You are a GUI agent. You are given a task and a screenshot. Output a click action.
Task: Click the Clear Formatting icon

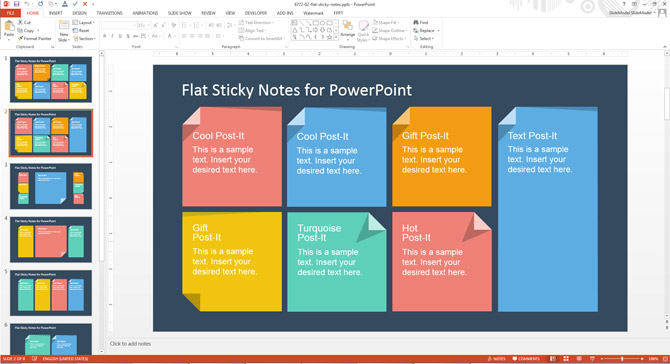tap(173, 26)
